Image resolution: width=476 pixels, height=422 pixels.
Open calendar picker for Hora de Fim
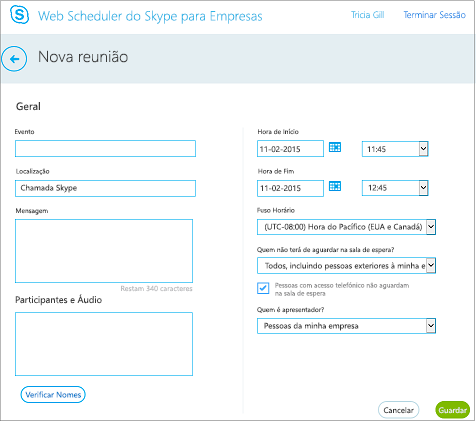(335, 186)
